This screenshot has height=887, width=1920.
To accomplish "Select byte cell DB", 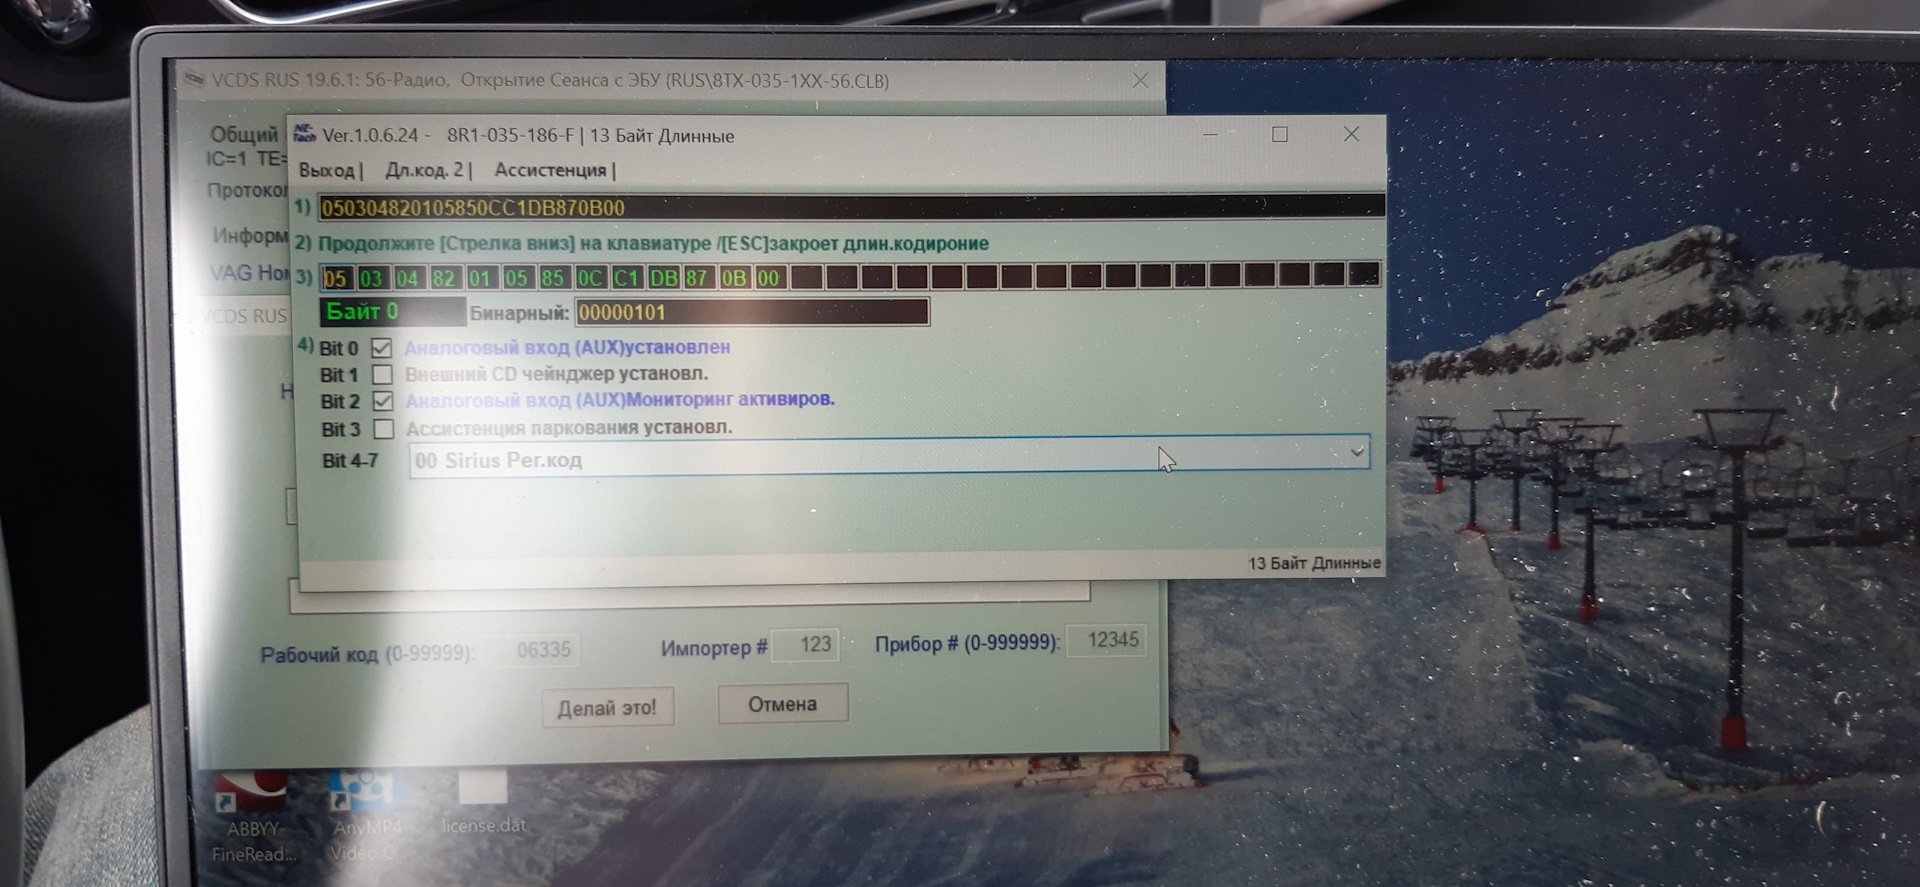I will coord(663,278).
